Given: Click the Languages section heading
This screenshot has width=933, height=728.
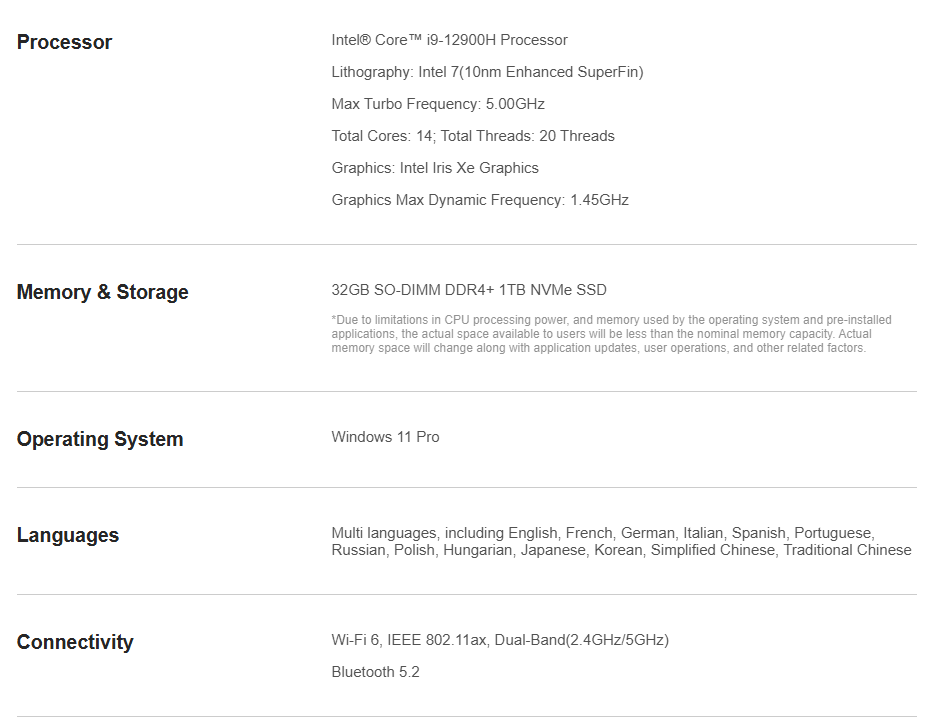Looking at the screenshot, I should point(68,535).
